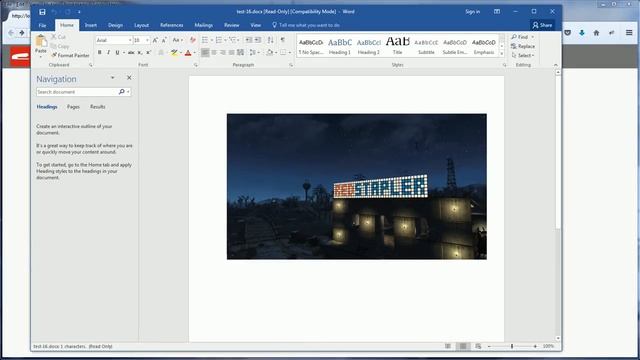Click the Center alignment icon
Screen dimensions: 640x360
(x=214, y=53)
